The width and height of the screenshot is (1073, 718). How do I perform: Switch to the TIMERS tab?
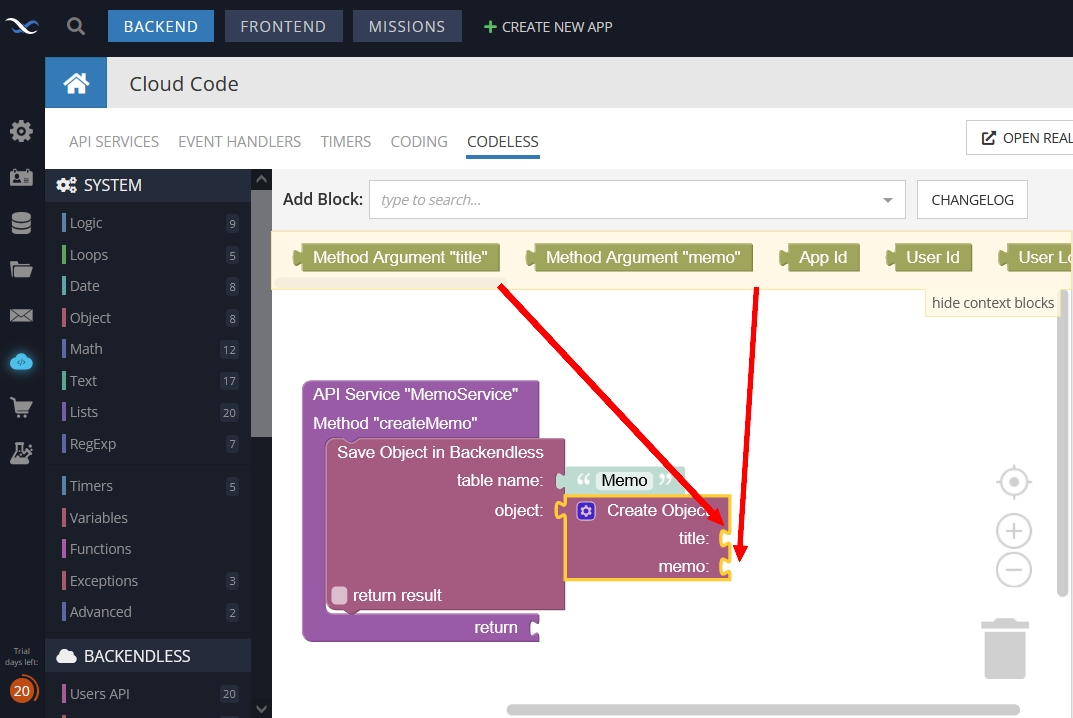click(346, 142)
